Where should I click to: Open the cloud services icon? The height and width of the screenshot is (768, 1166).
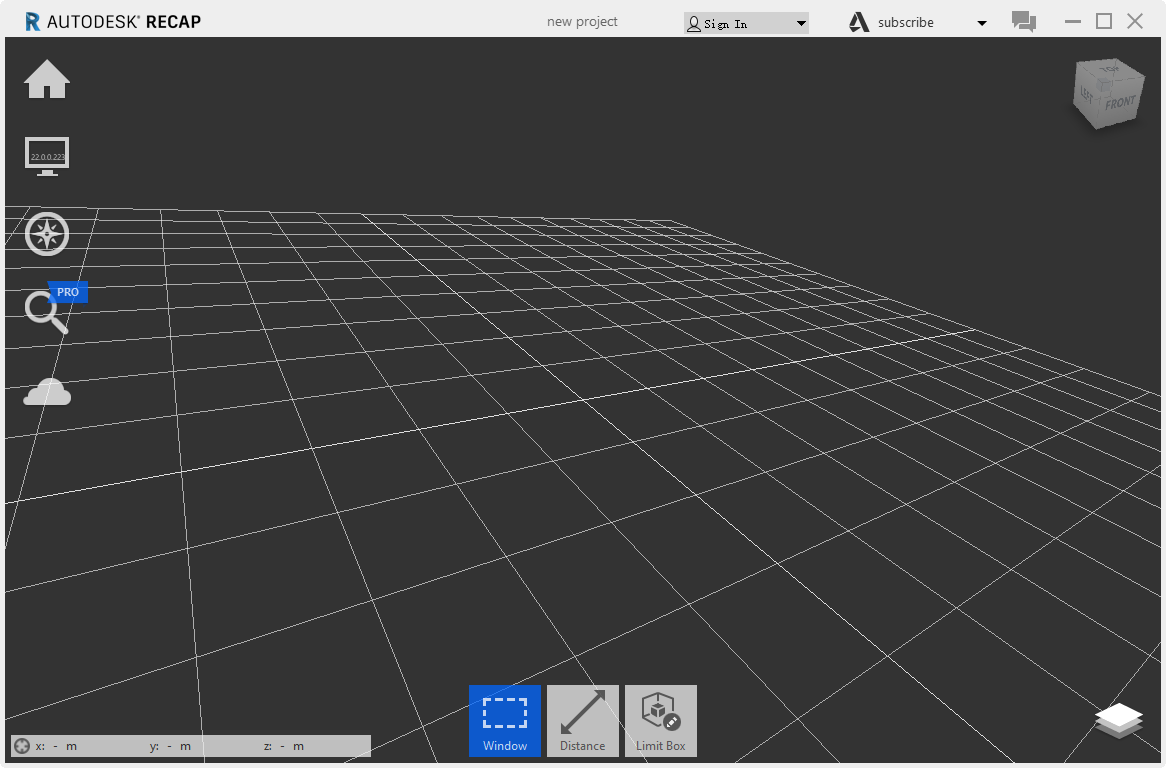[47, 392]
